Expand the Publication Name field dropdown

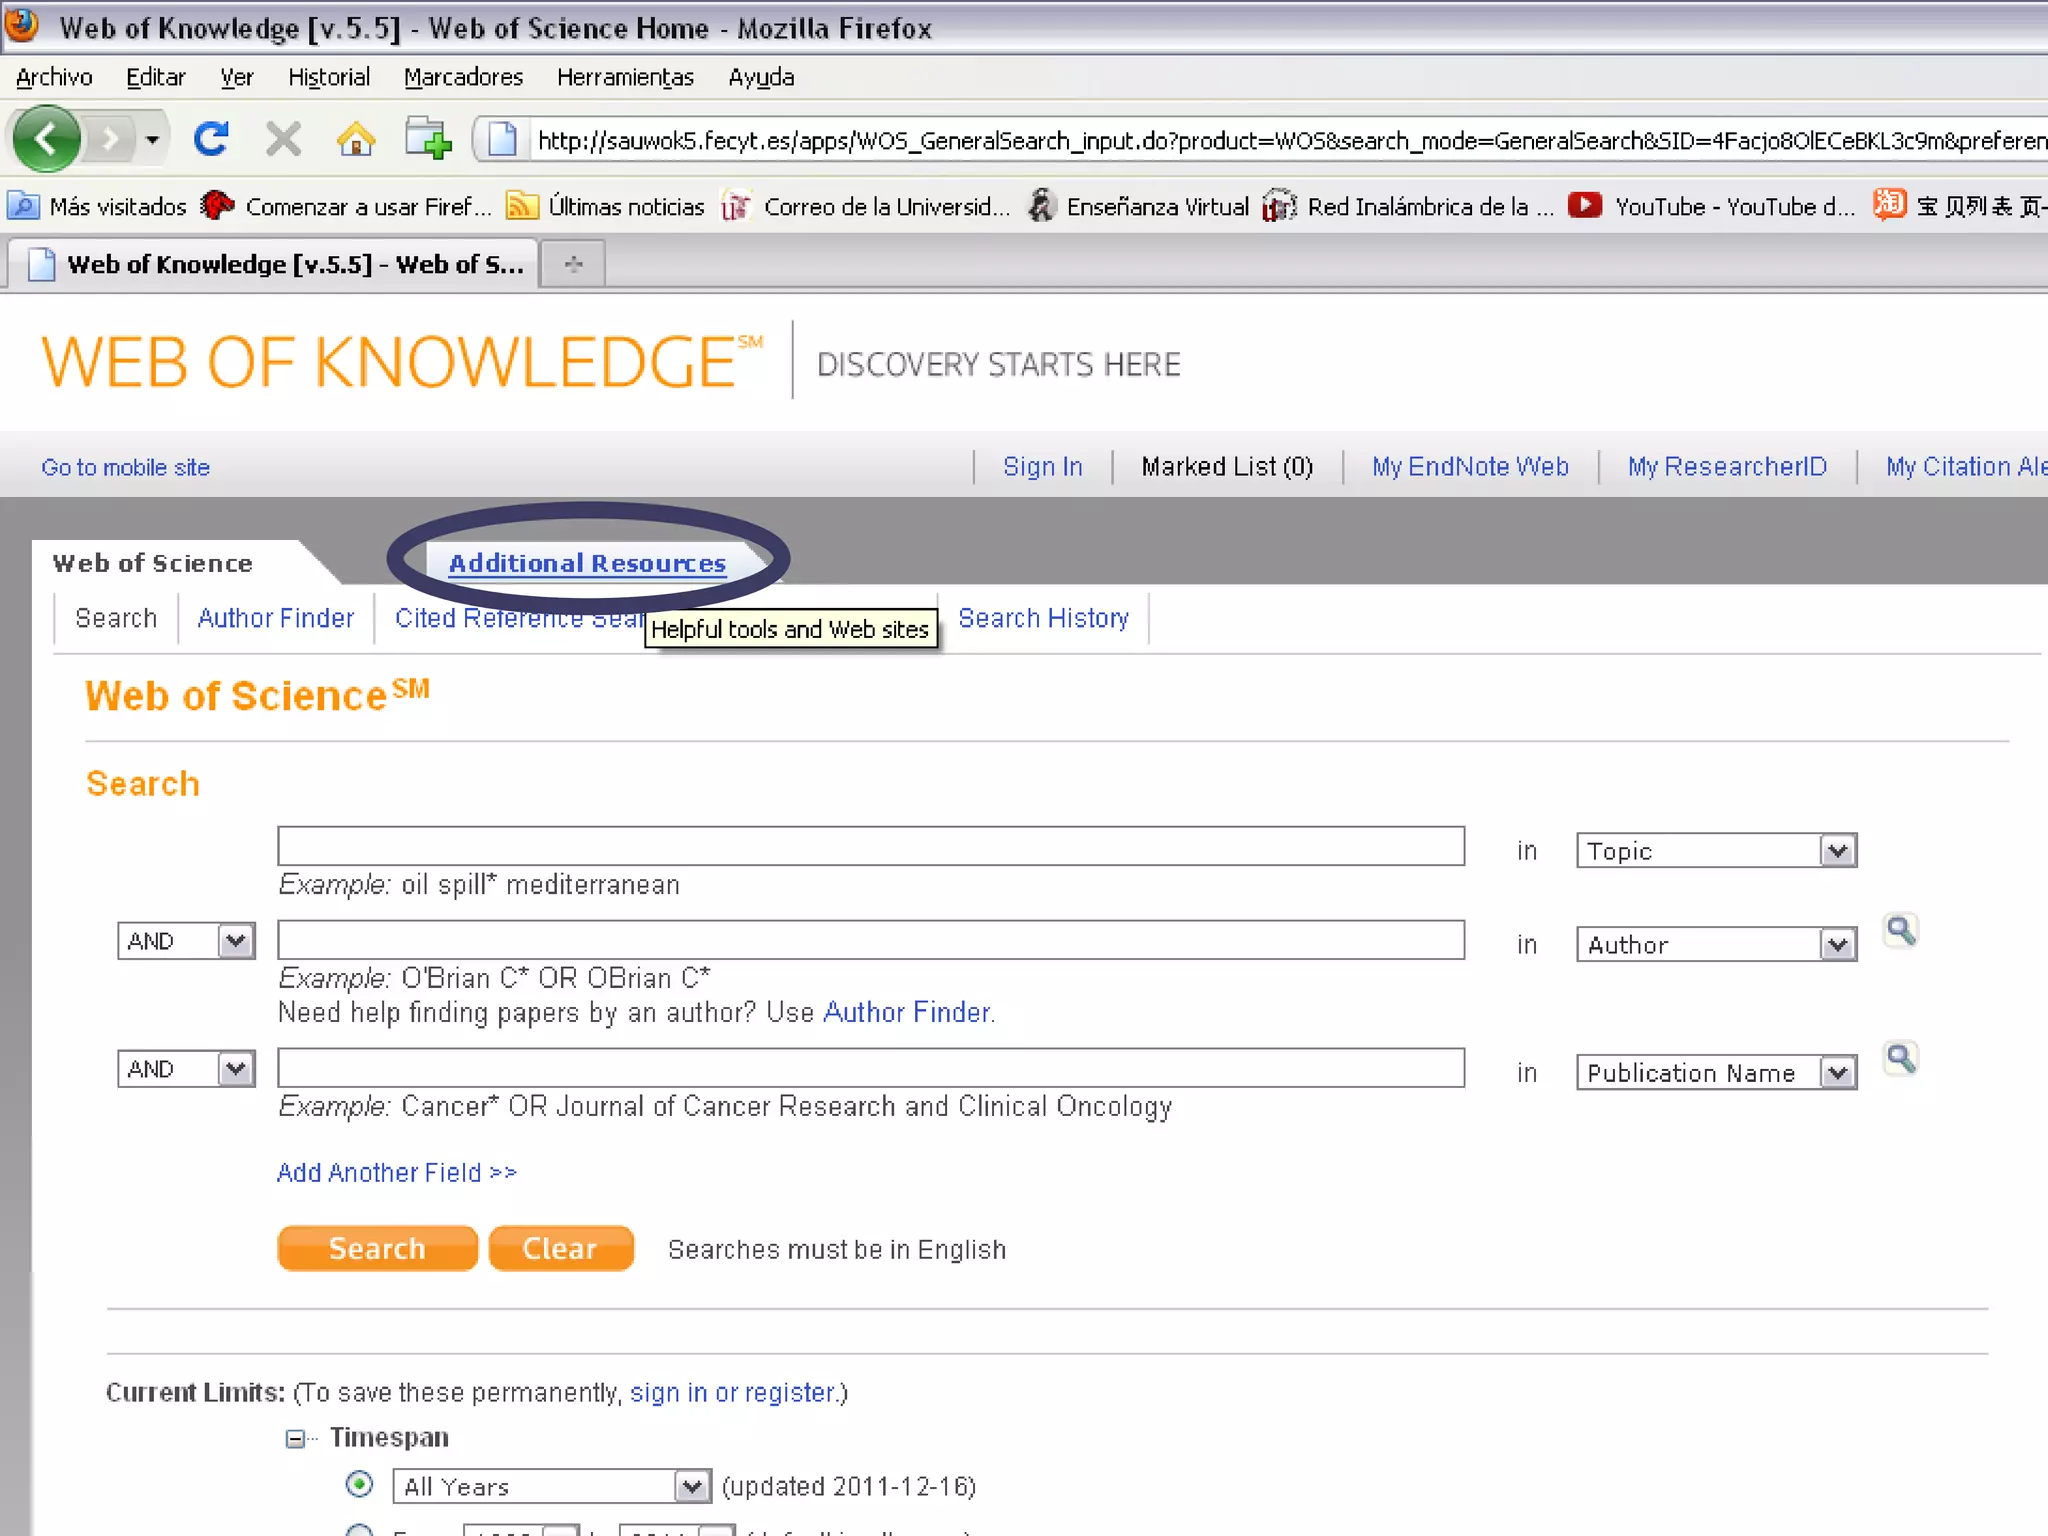tap(1837, 1073)
